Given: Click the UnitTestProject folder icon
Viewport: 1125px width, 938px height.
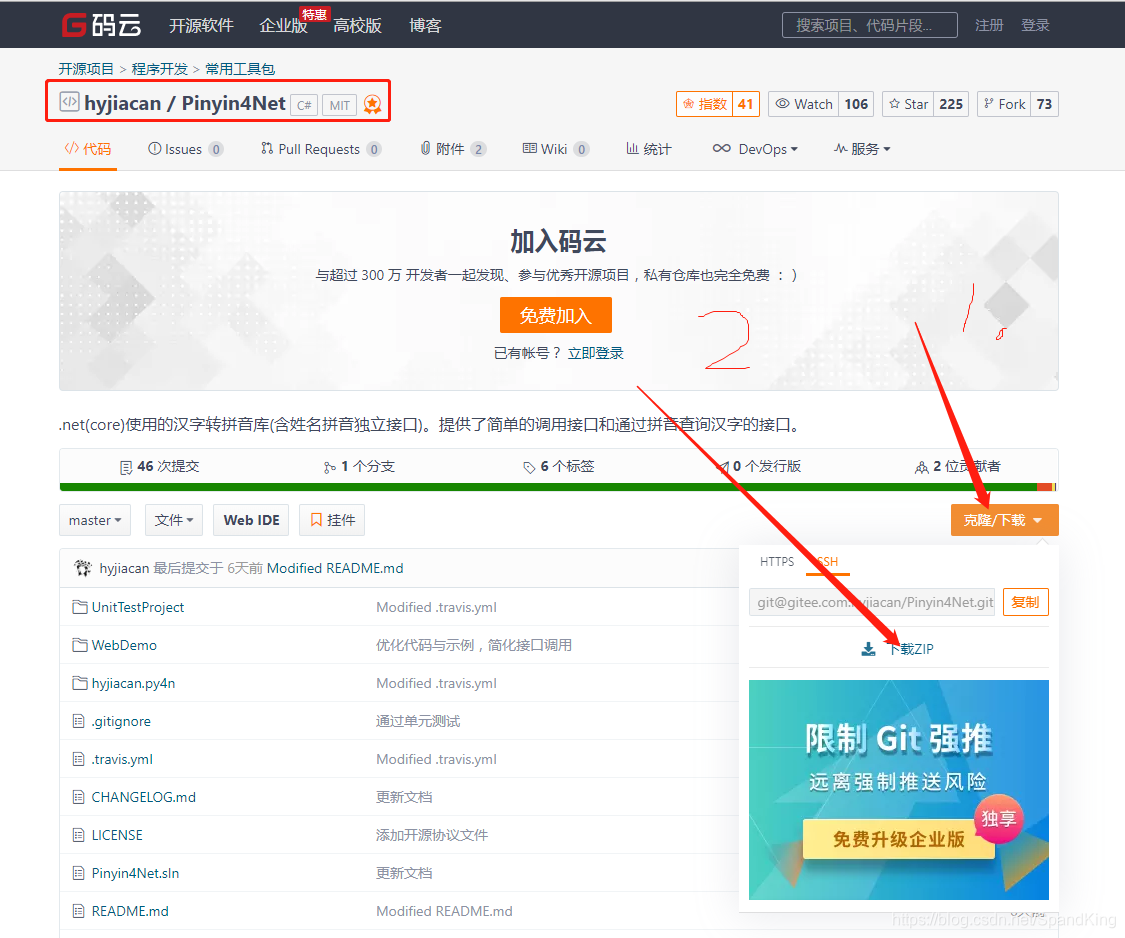Looking at the screenshot, I should [80, 607].
